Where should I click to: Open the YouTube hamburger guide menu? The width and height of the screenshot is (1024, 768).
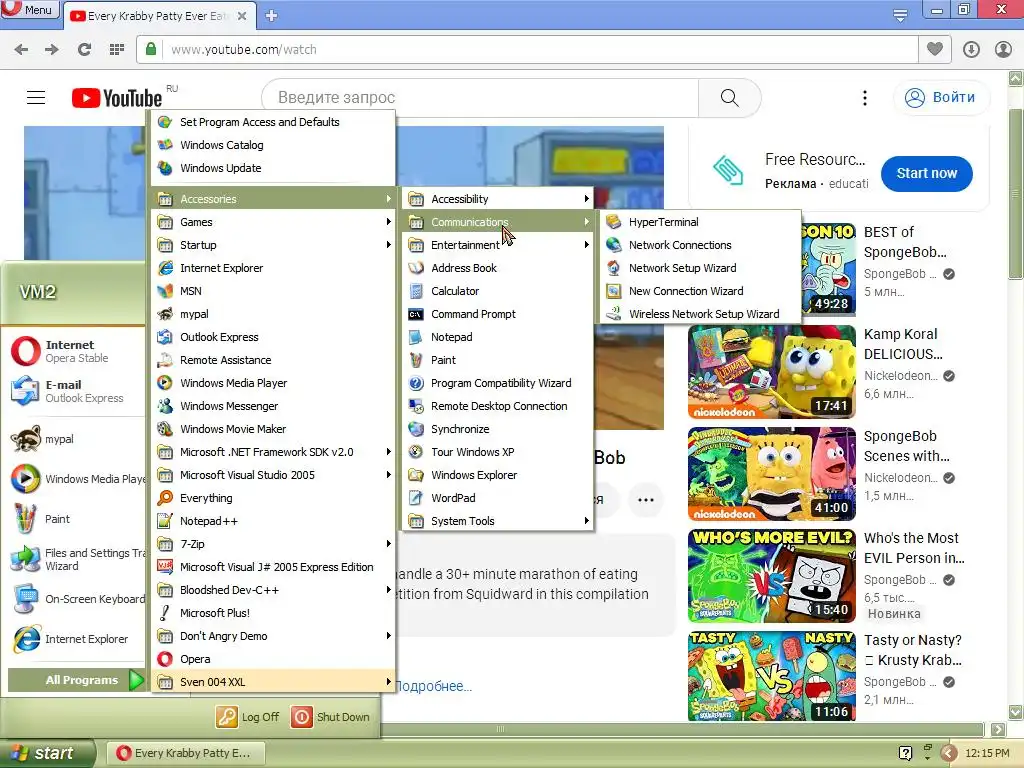coord(36,97)
